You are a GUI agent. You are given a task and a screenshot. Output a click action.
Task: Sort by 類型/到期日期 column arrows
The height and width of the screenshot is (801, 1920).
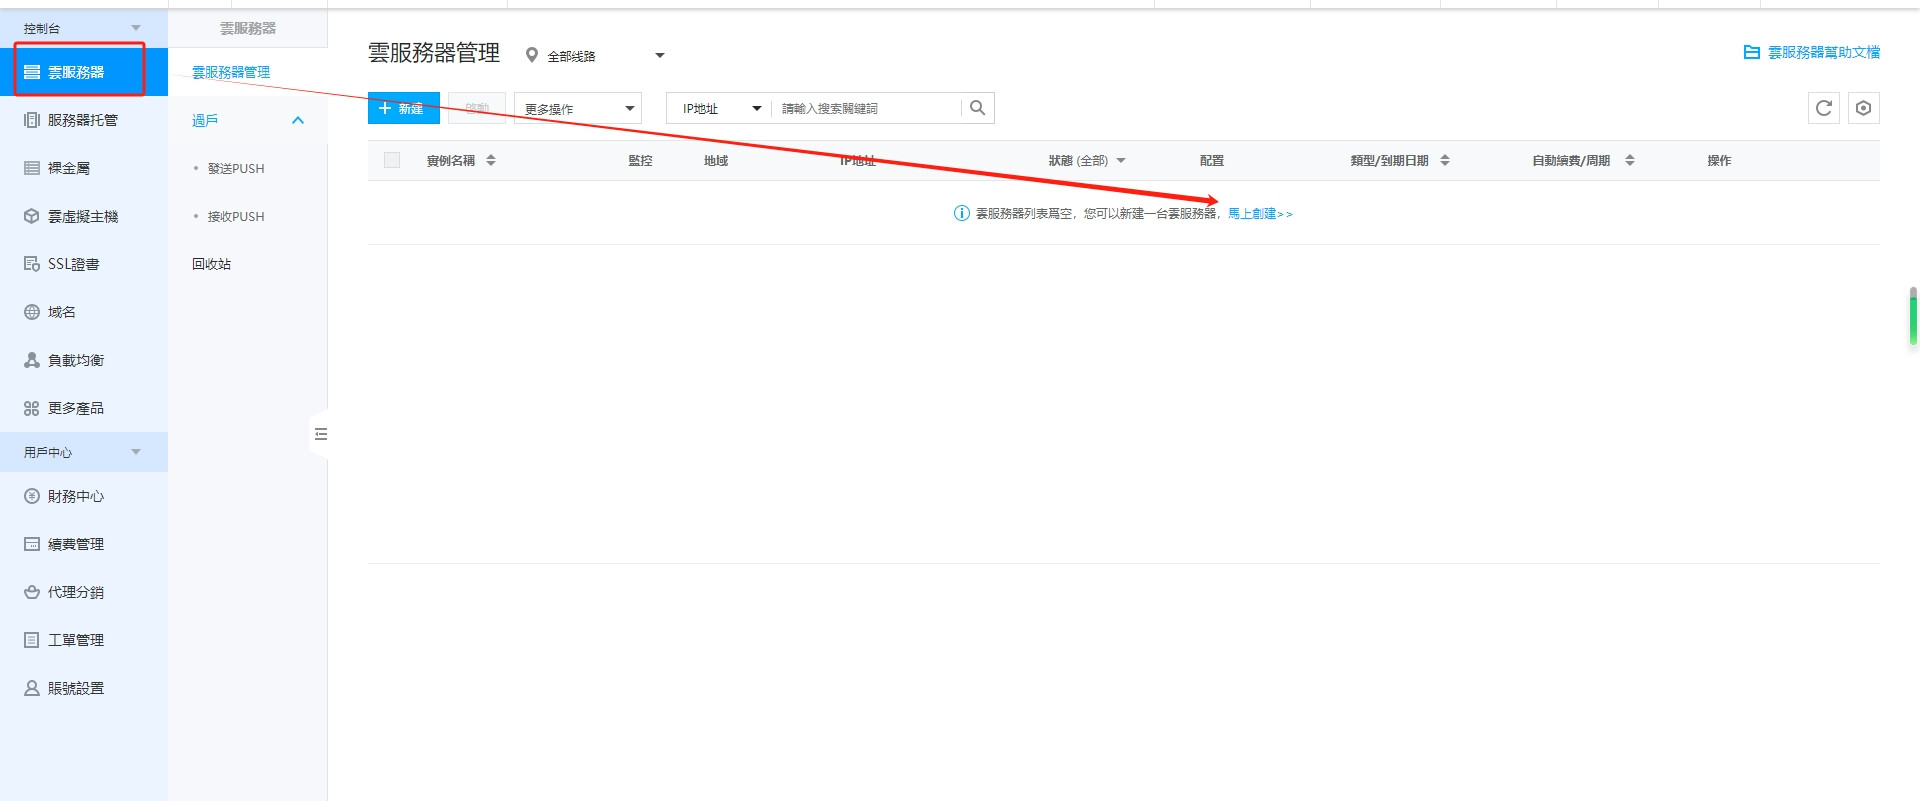(1445, 160)
